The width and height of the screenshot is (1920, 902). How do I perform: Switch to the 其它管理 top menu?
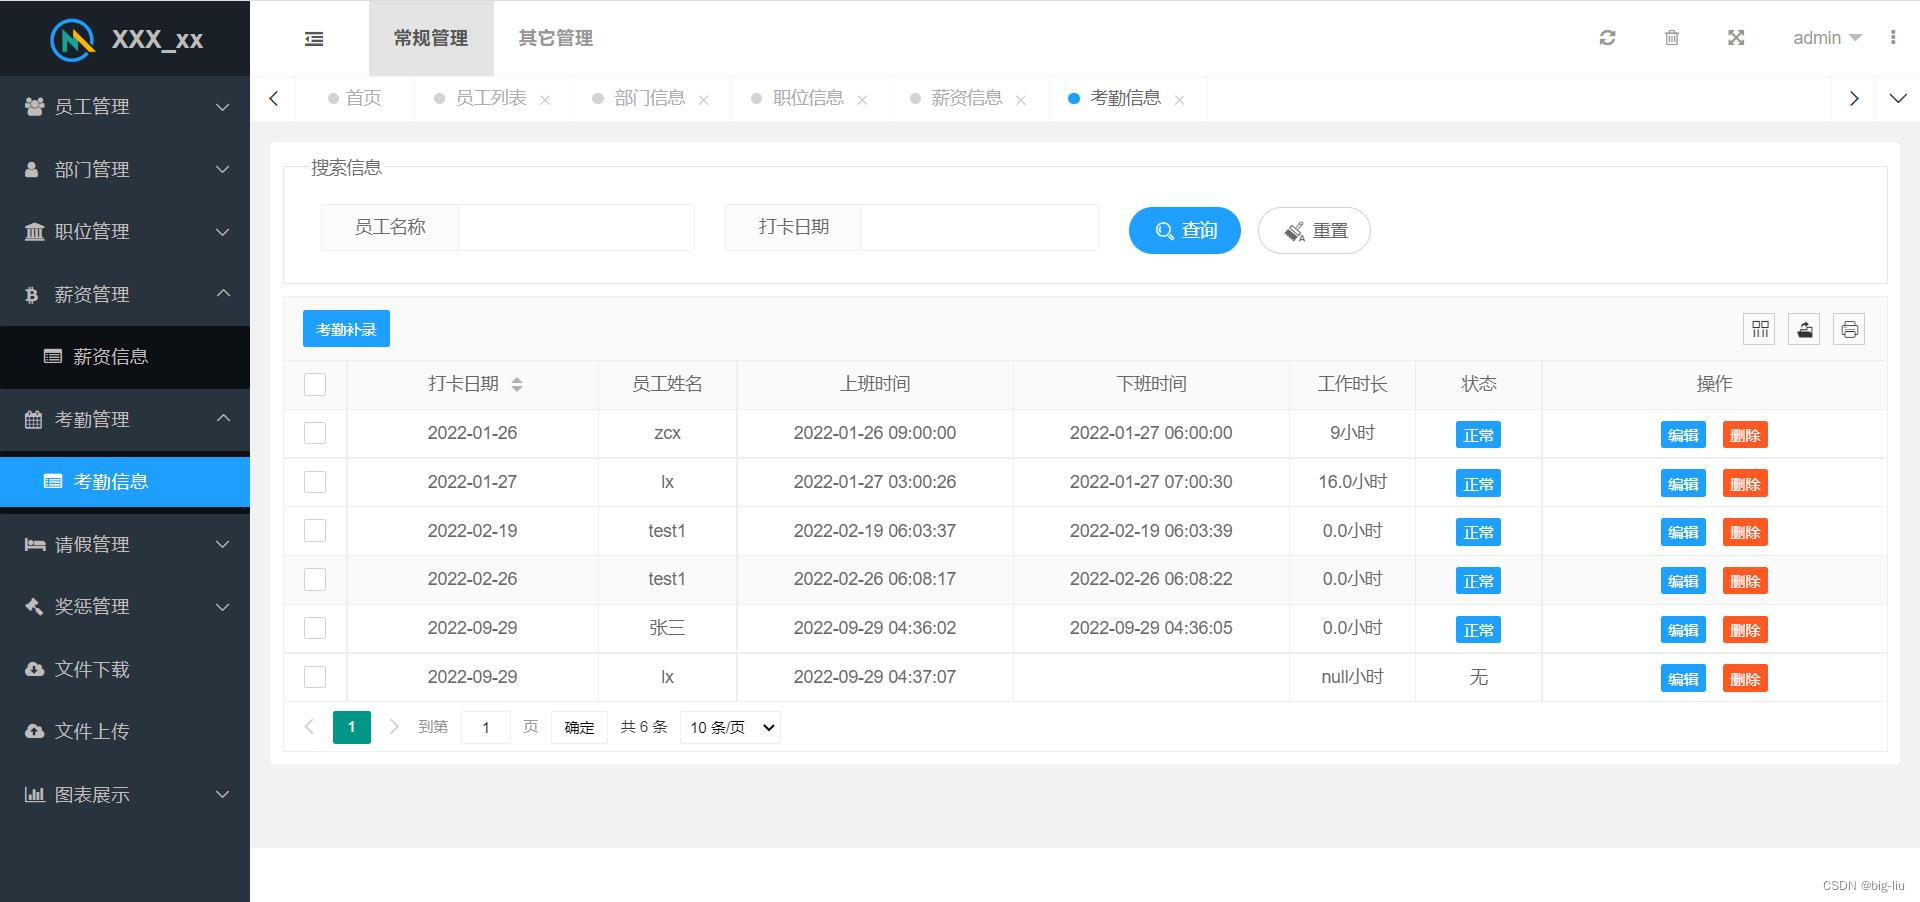556,38
